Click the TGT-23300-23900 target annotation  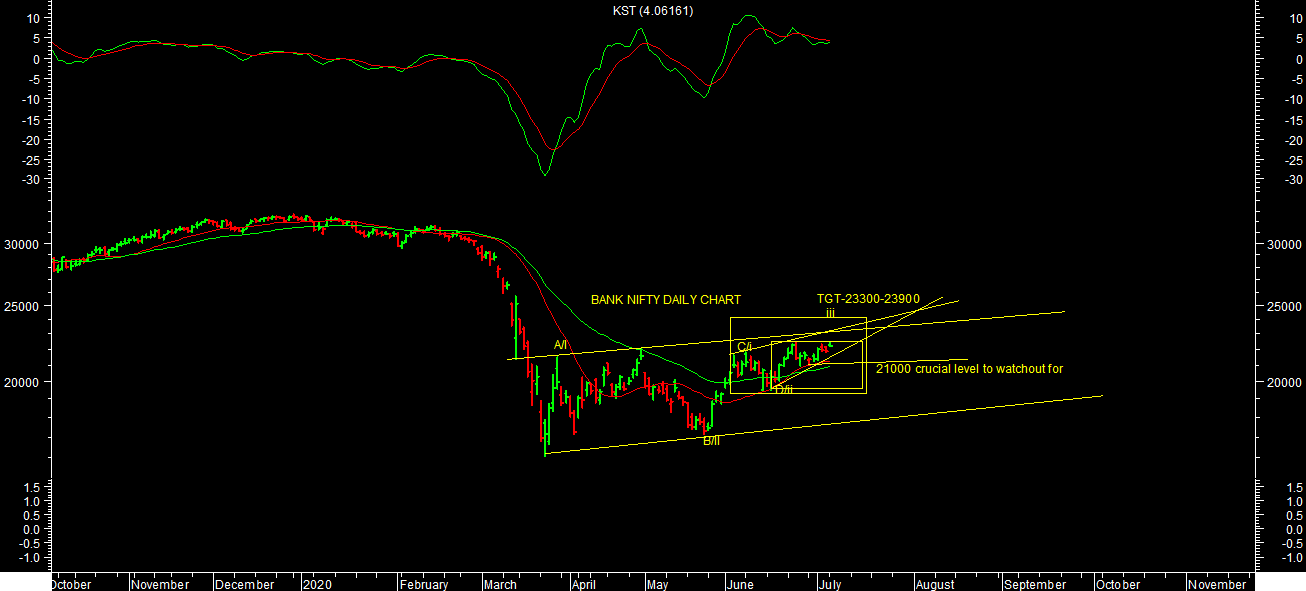tap(867, 299)
